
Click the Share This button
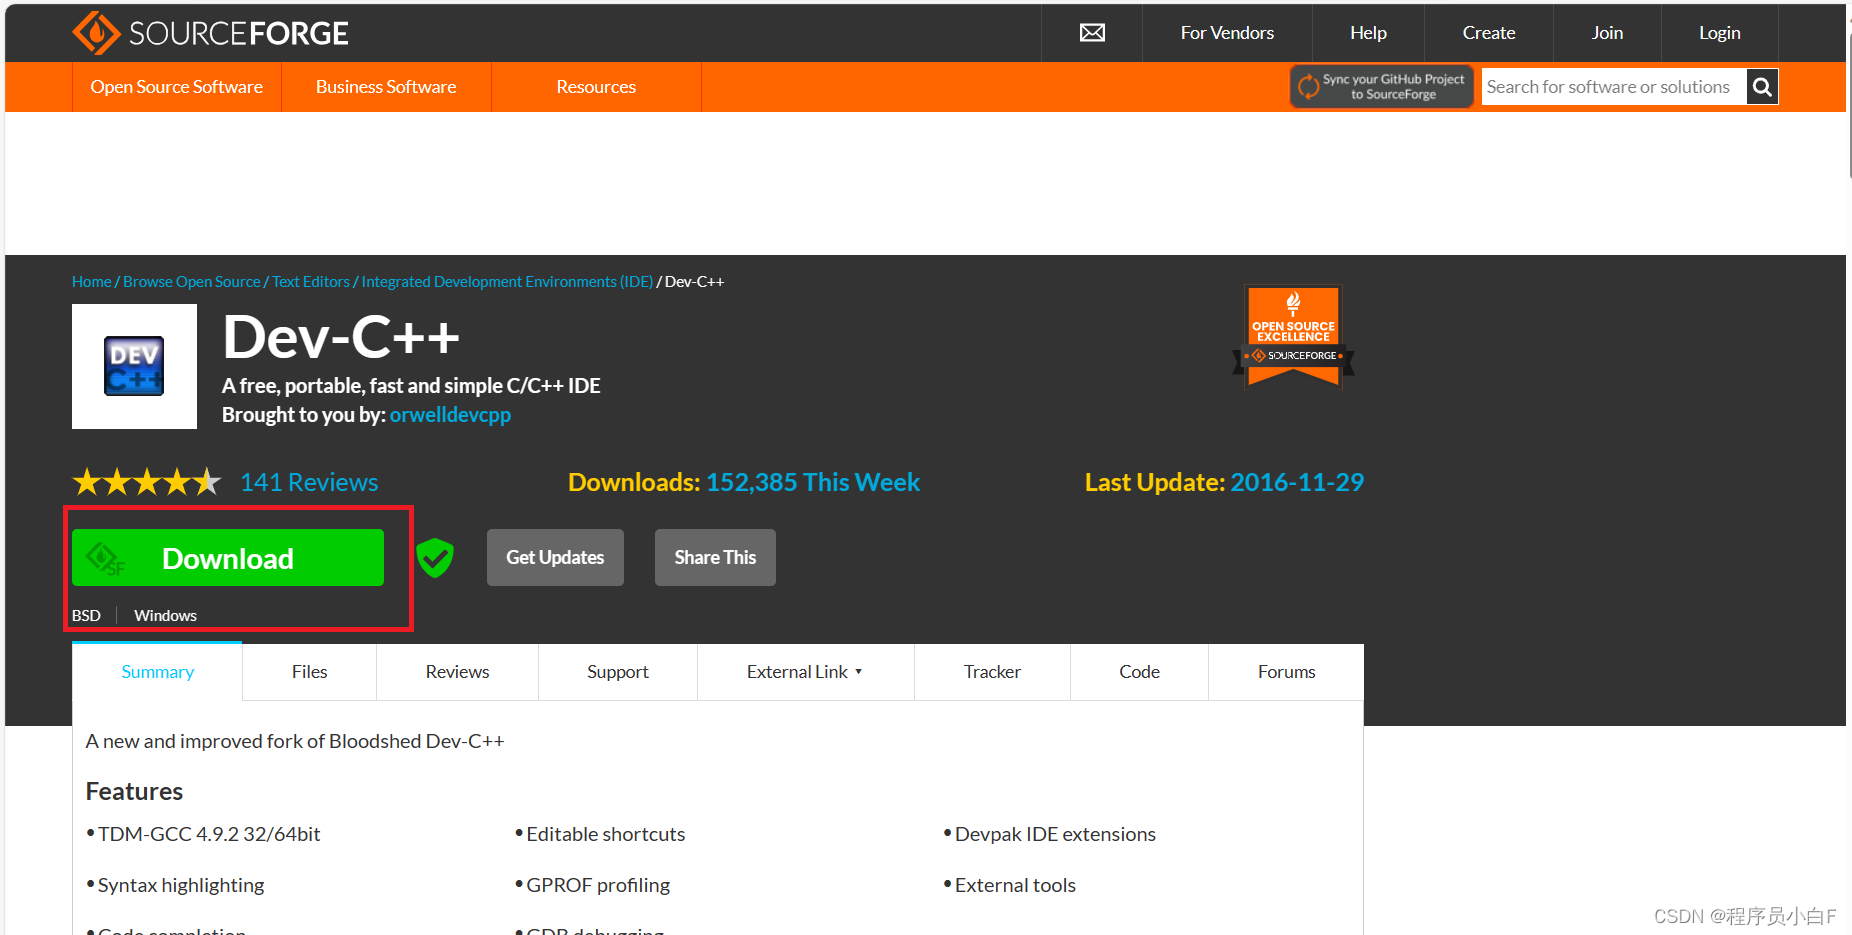714,557
